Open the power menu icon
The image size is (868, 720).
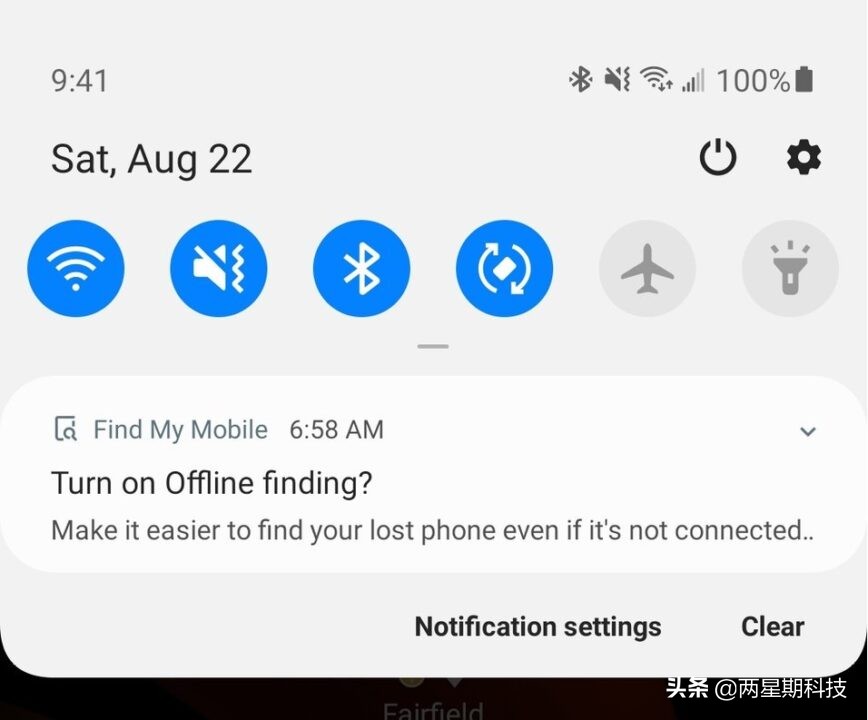click(x=717, y=157)
